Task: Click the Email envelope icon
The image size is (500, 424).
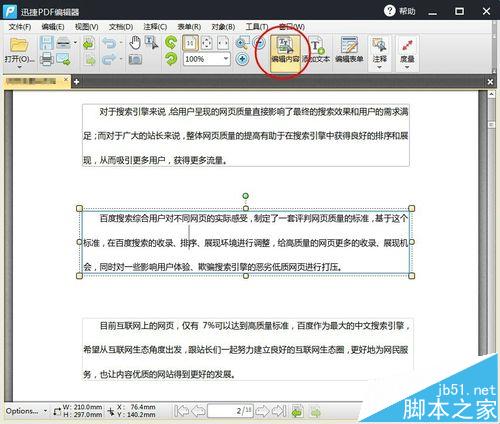Action: [x=63, y=59]
